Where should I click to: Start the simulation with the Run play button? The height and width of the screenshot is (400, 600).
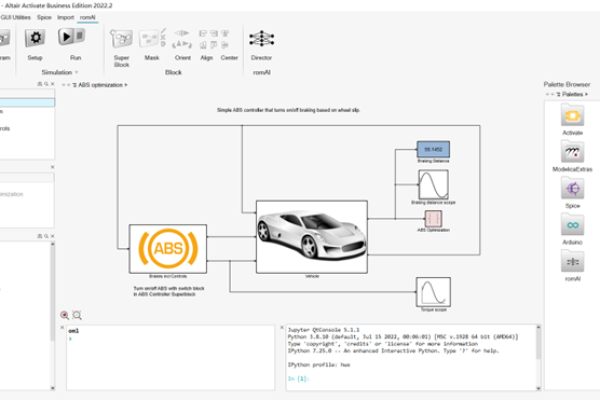click(66, 37)
